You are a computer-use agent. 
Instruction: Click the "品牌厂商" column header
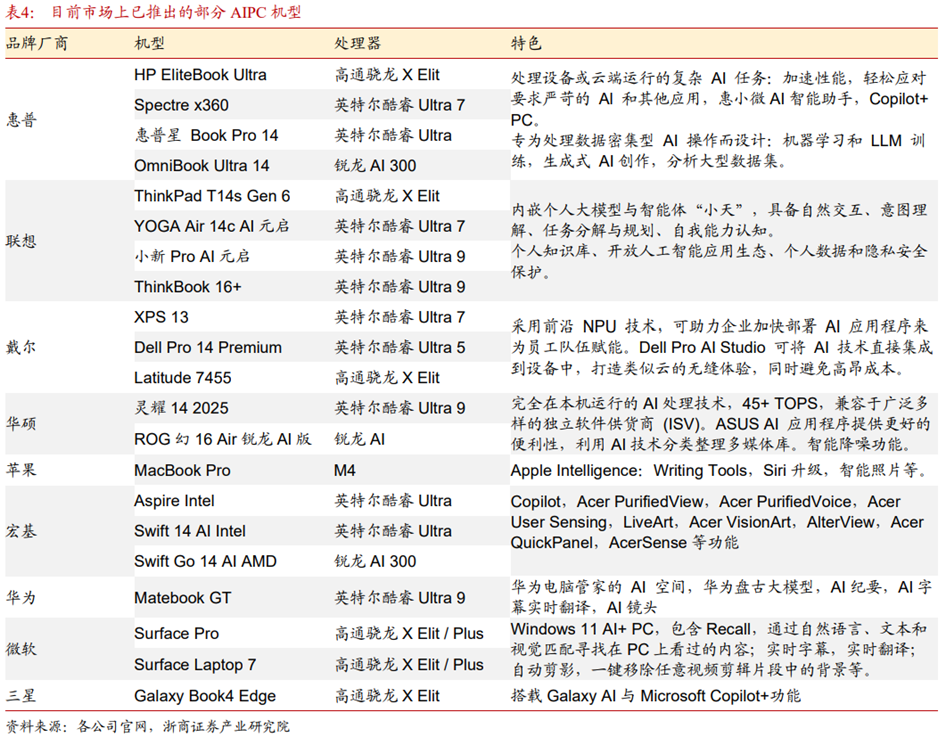pos(37,43)
